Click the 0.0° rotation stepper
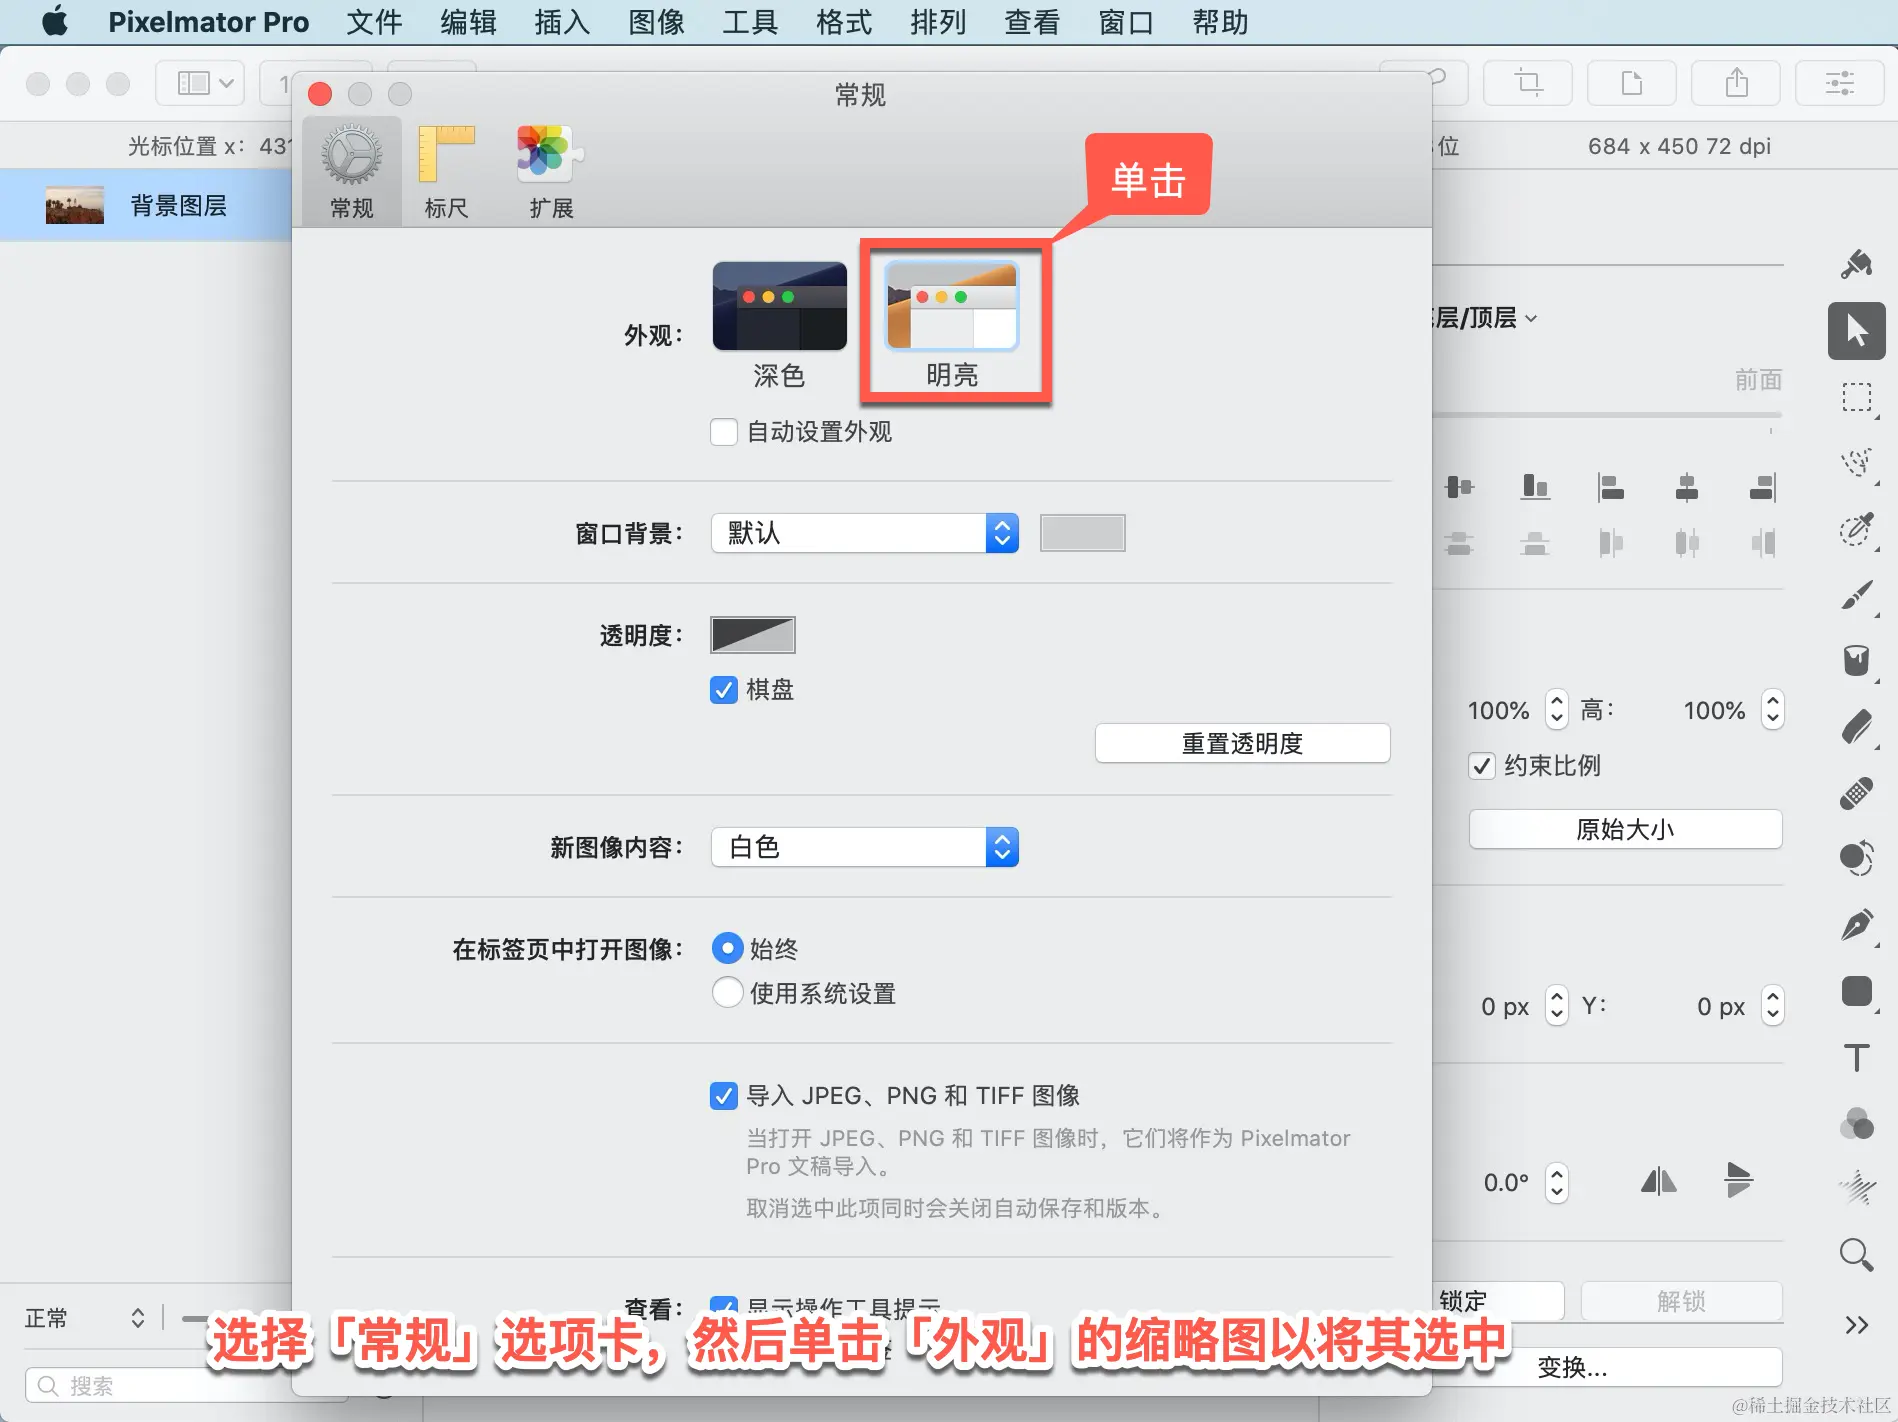Screen dimensions: 1898x1422 click(1556, 1183)
